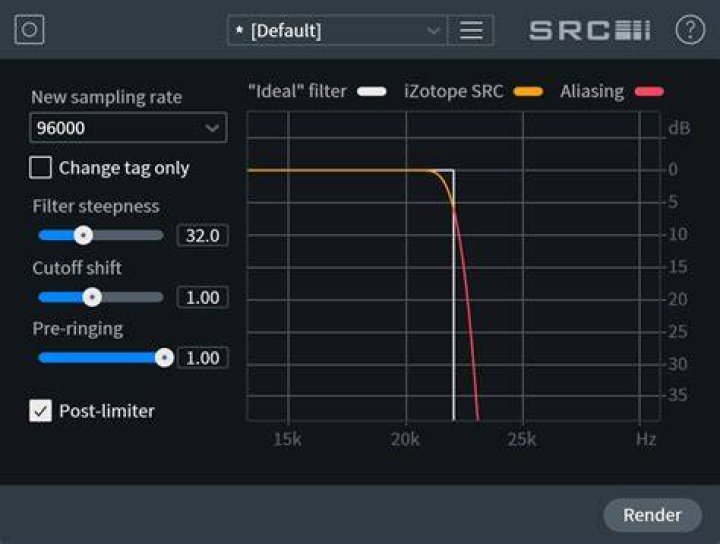720x544 pixels.
Task: Click the "Ideal" filter legend text
Action: (x=297, y=91)
